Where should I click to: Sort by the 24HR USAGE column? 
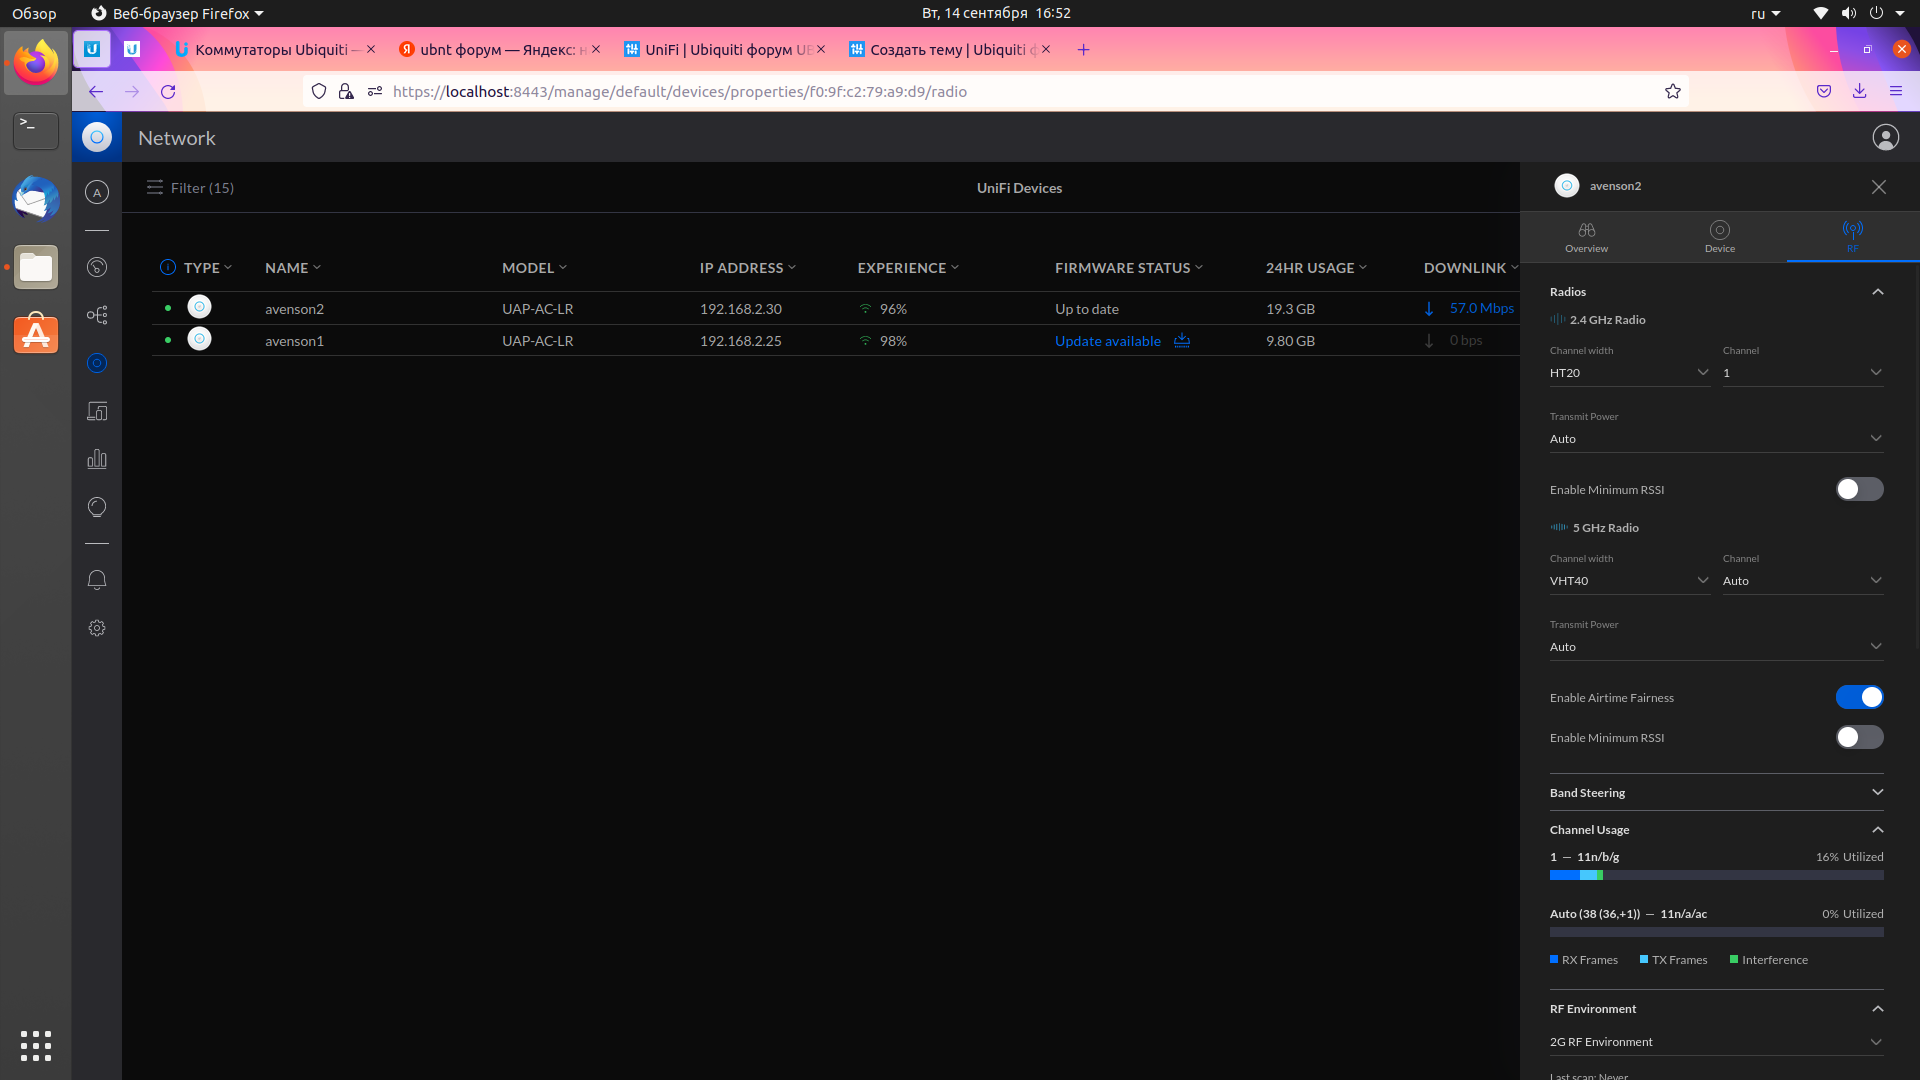pos(1315,268)
